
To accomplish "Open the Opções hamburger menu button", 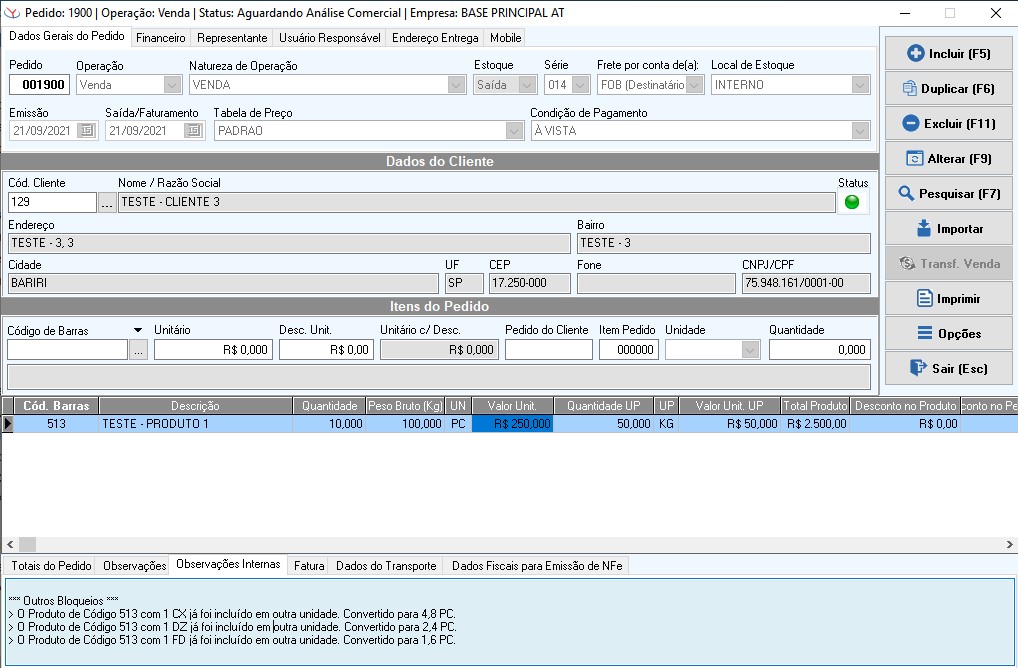I will tap(947, 334).
